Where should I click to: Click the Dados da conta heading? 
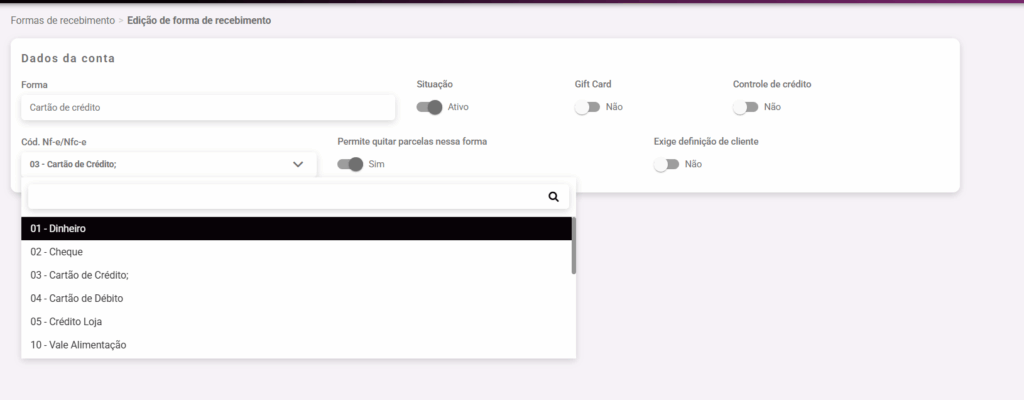pos(68,59)
